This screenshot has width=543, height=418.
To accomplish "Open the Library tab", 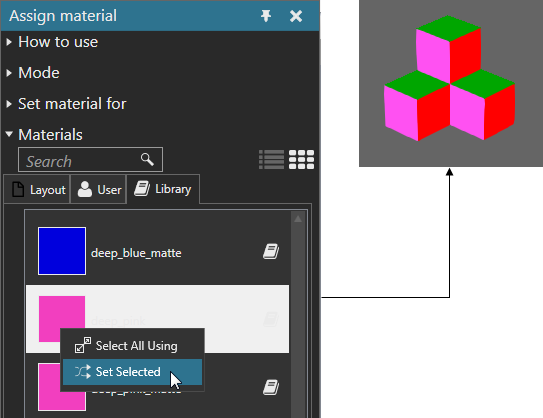I will [x=163, y=189].
